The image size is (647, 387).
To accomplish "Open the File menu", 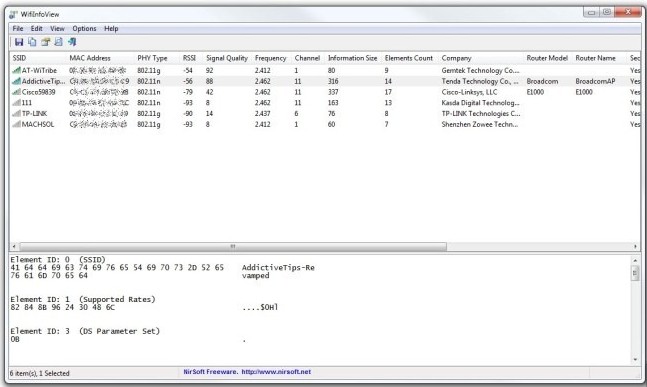I will [x=18, y=28].
